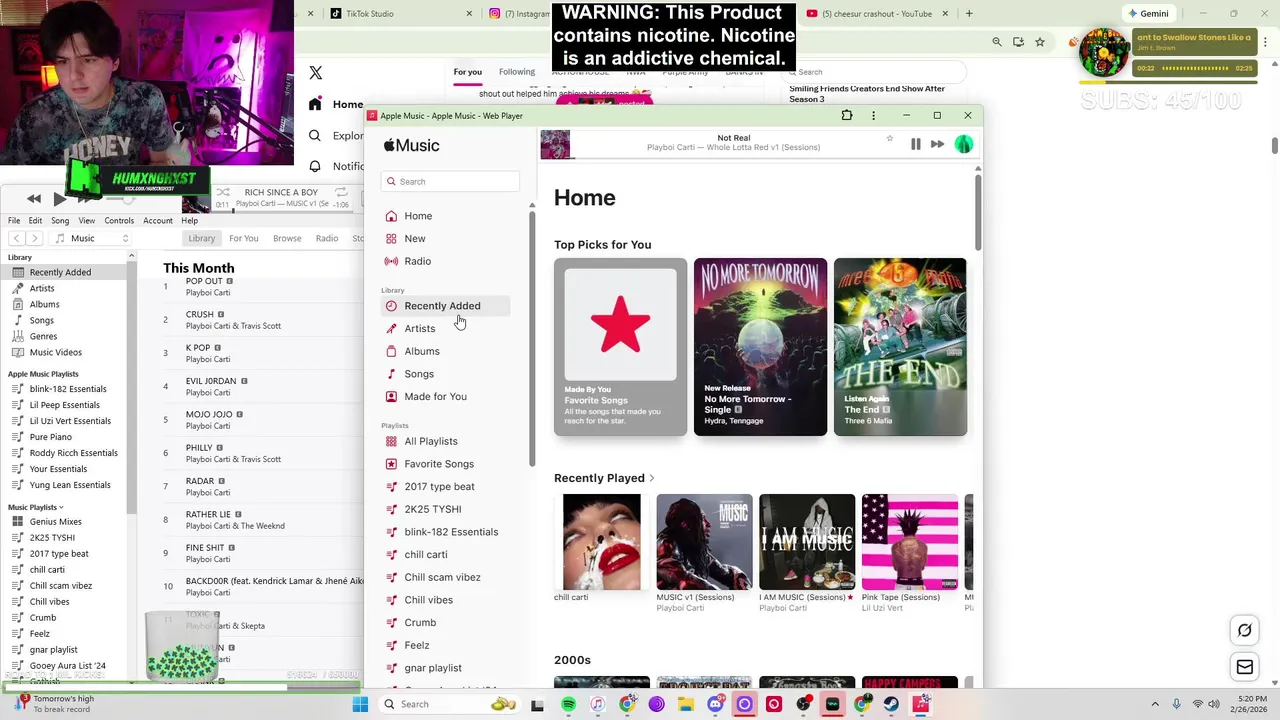The height and width of the screenshot is (720, 1280).
Task: Open extensions puzzle icon in web player titlebar
Action: point(847,115)
